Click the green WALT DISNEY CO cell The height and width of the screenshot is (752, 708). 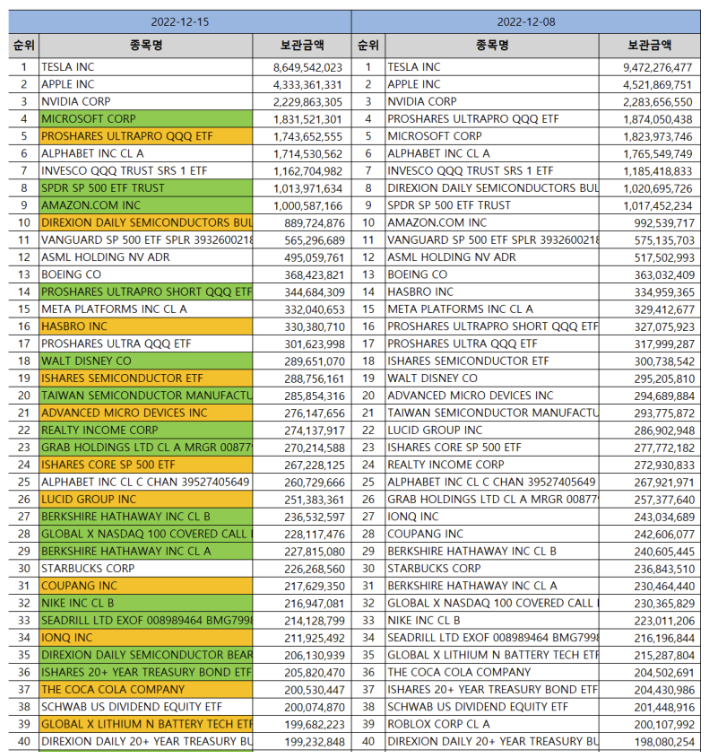[x=146, y=361]
